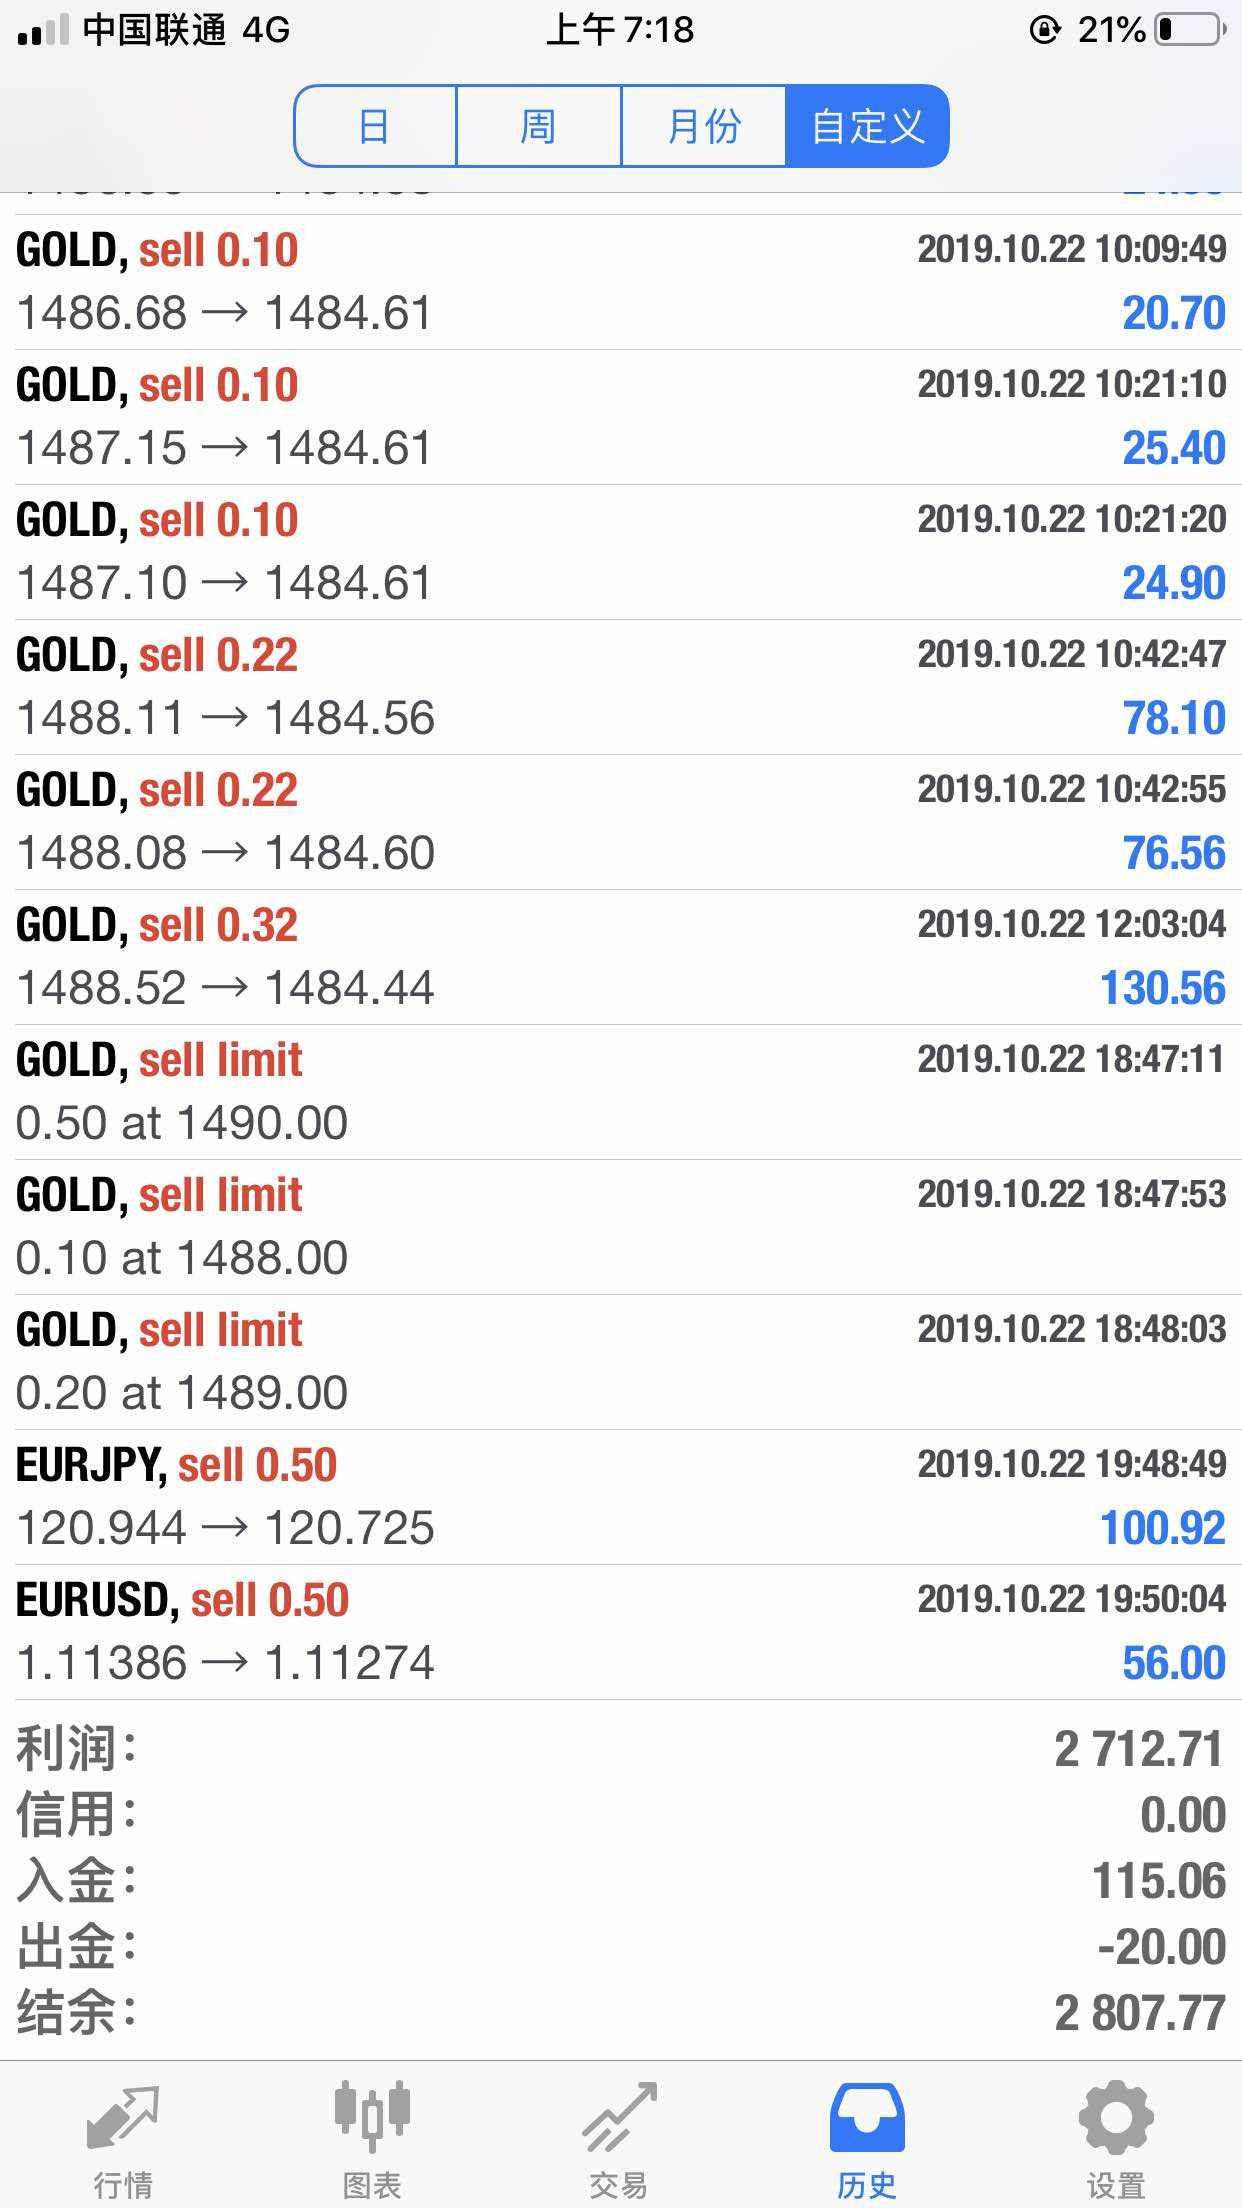
Task: Open the EURJPY sell 0.50 trade row
Action: [x=620, y=1497]
